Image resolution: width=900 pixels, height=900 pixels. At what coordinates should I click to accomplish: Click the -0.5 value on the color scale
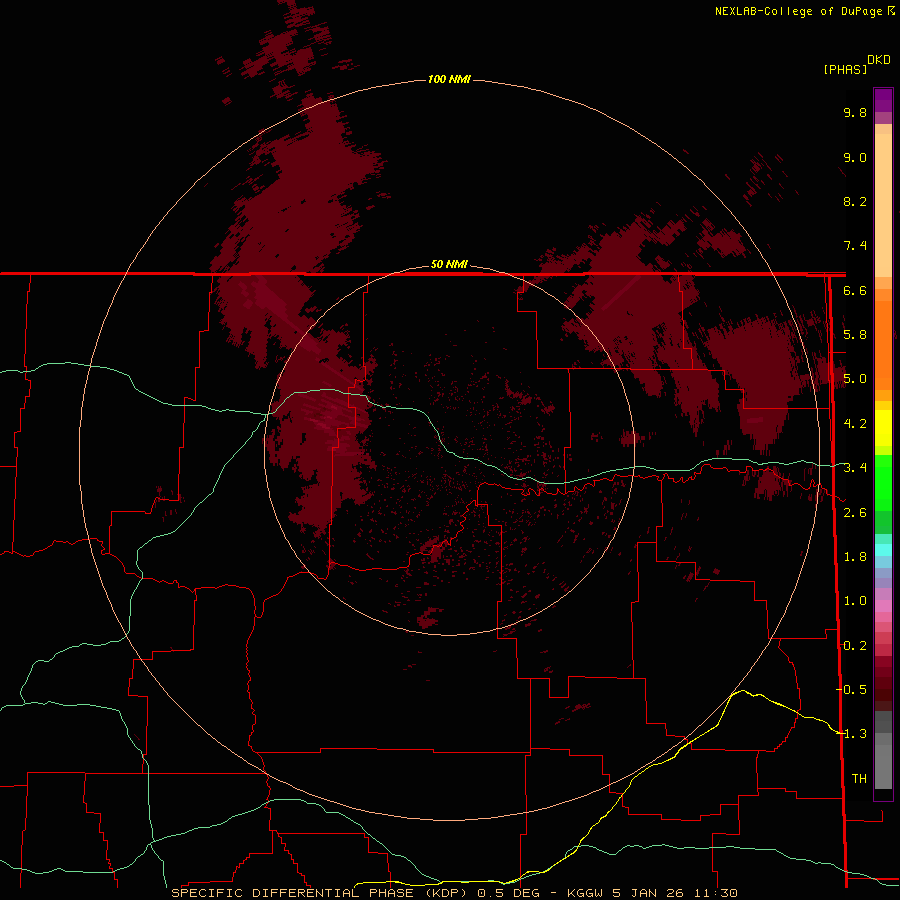[851, 690]
